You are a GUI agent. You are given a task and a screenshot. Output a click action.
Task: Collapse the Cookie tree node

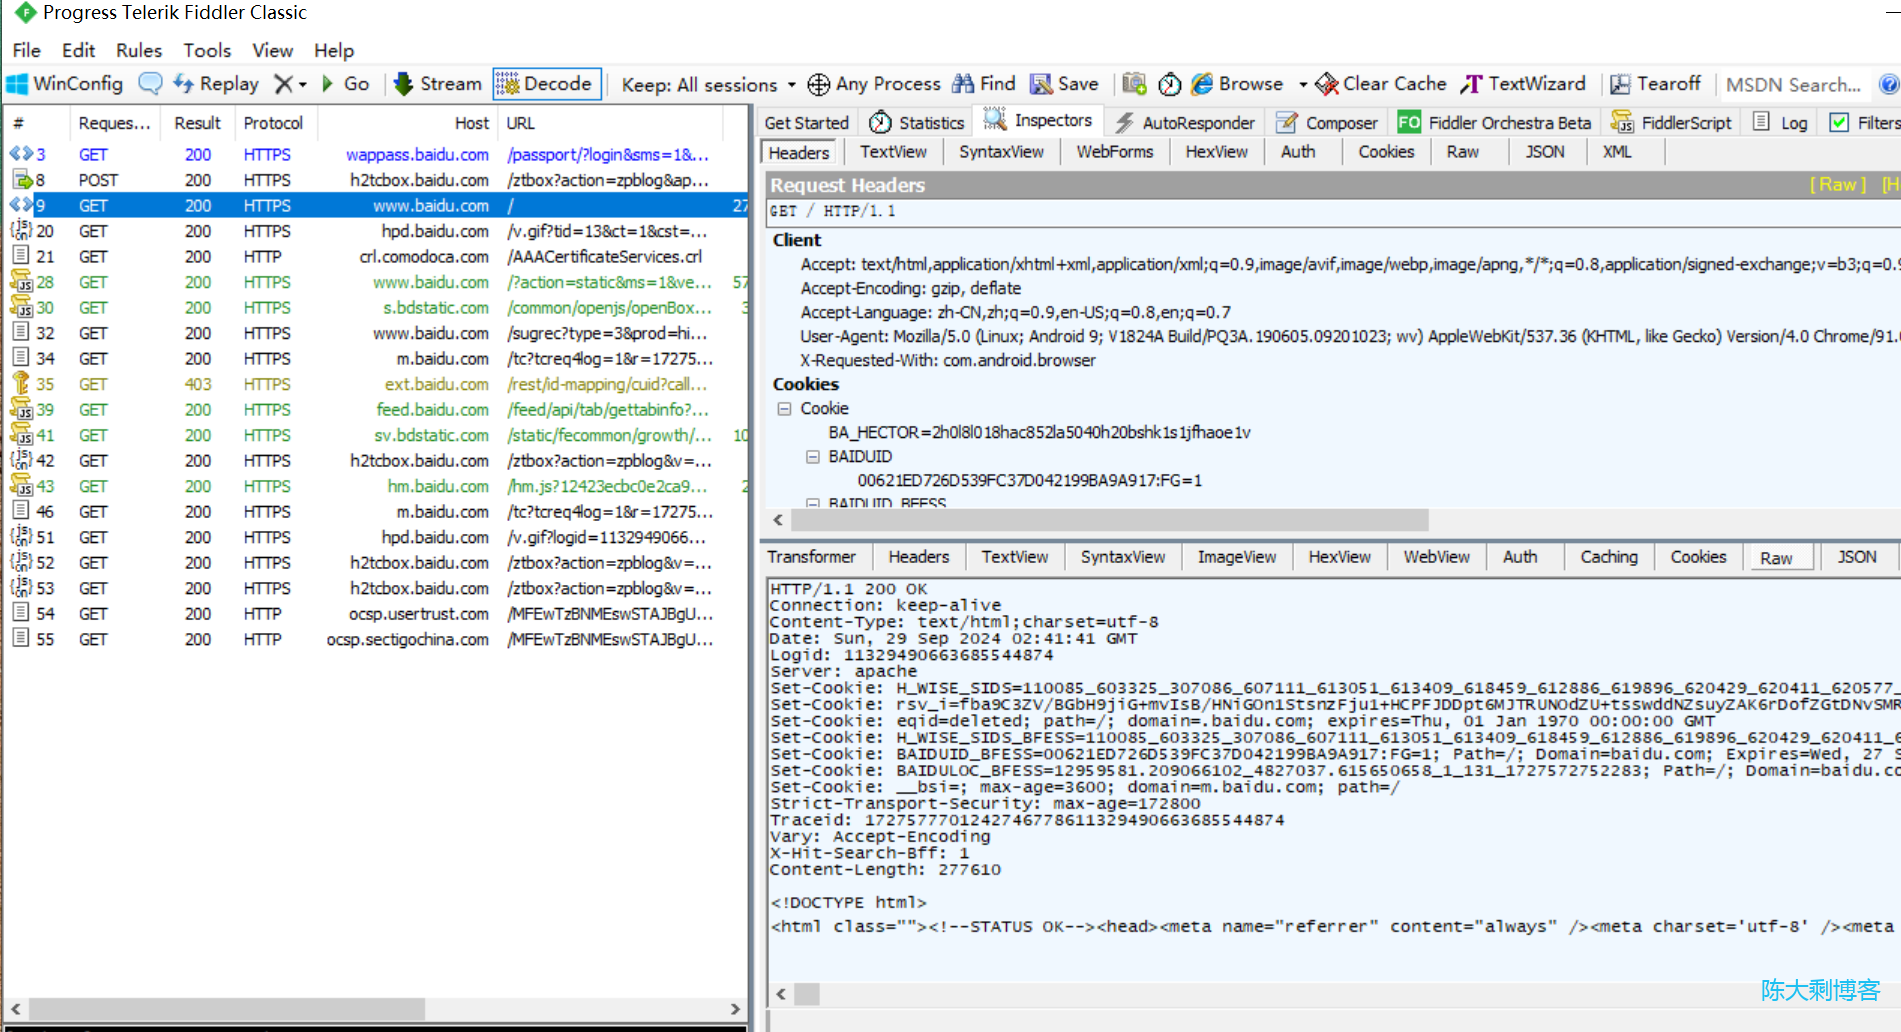tap(785, 409)
